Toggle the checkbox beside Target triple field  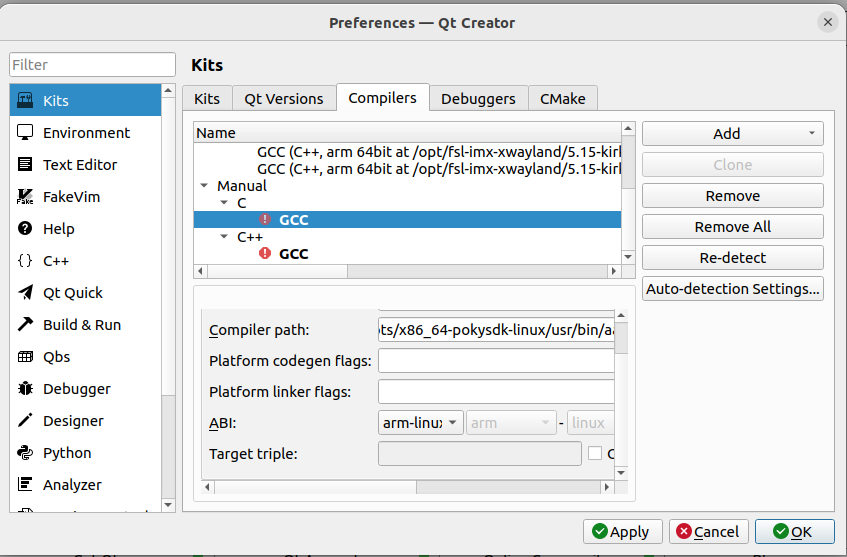596,453
